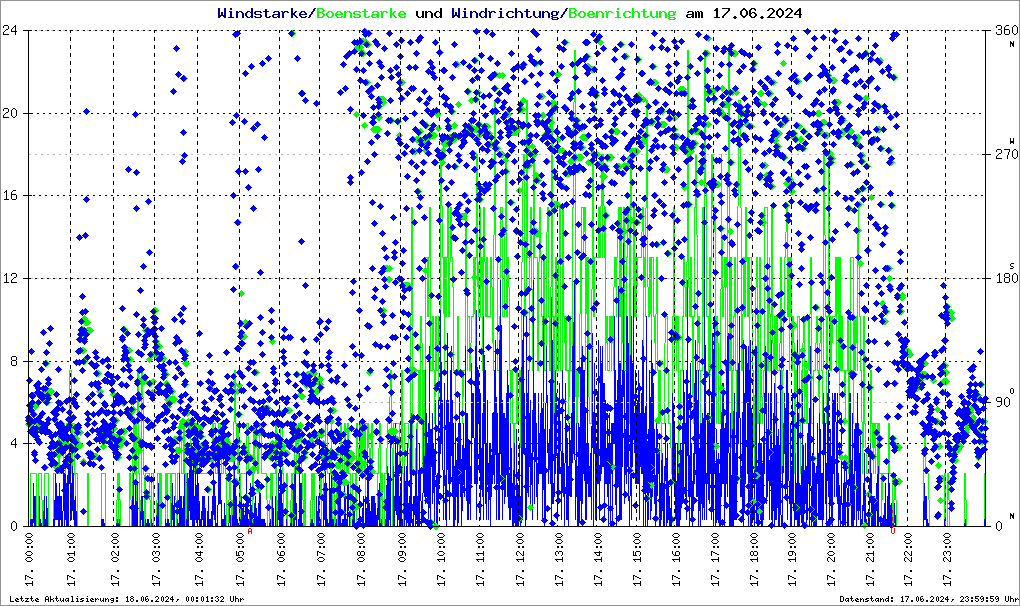Screen dimensions: 1020x606
Task: Click the Datenstand timestamp footer text
Action: (x=927, y=599)
